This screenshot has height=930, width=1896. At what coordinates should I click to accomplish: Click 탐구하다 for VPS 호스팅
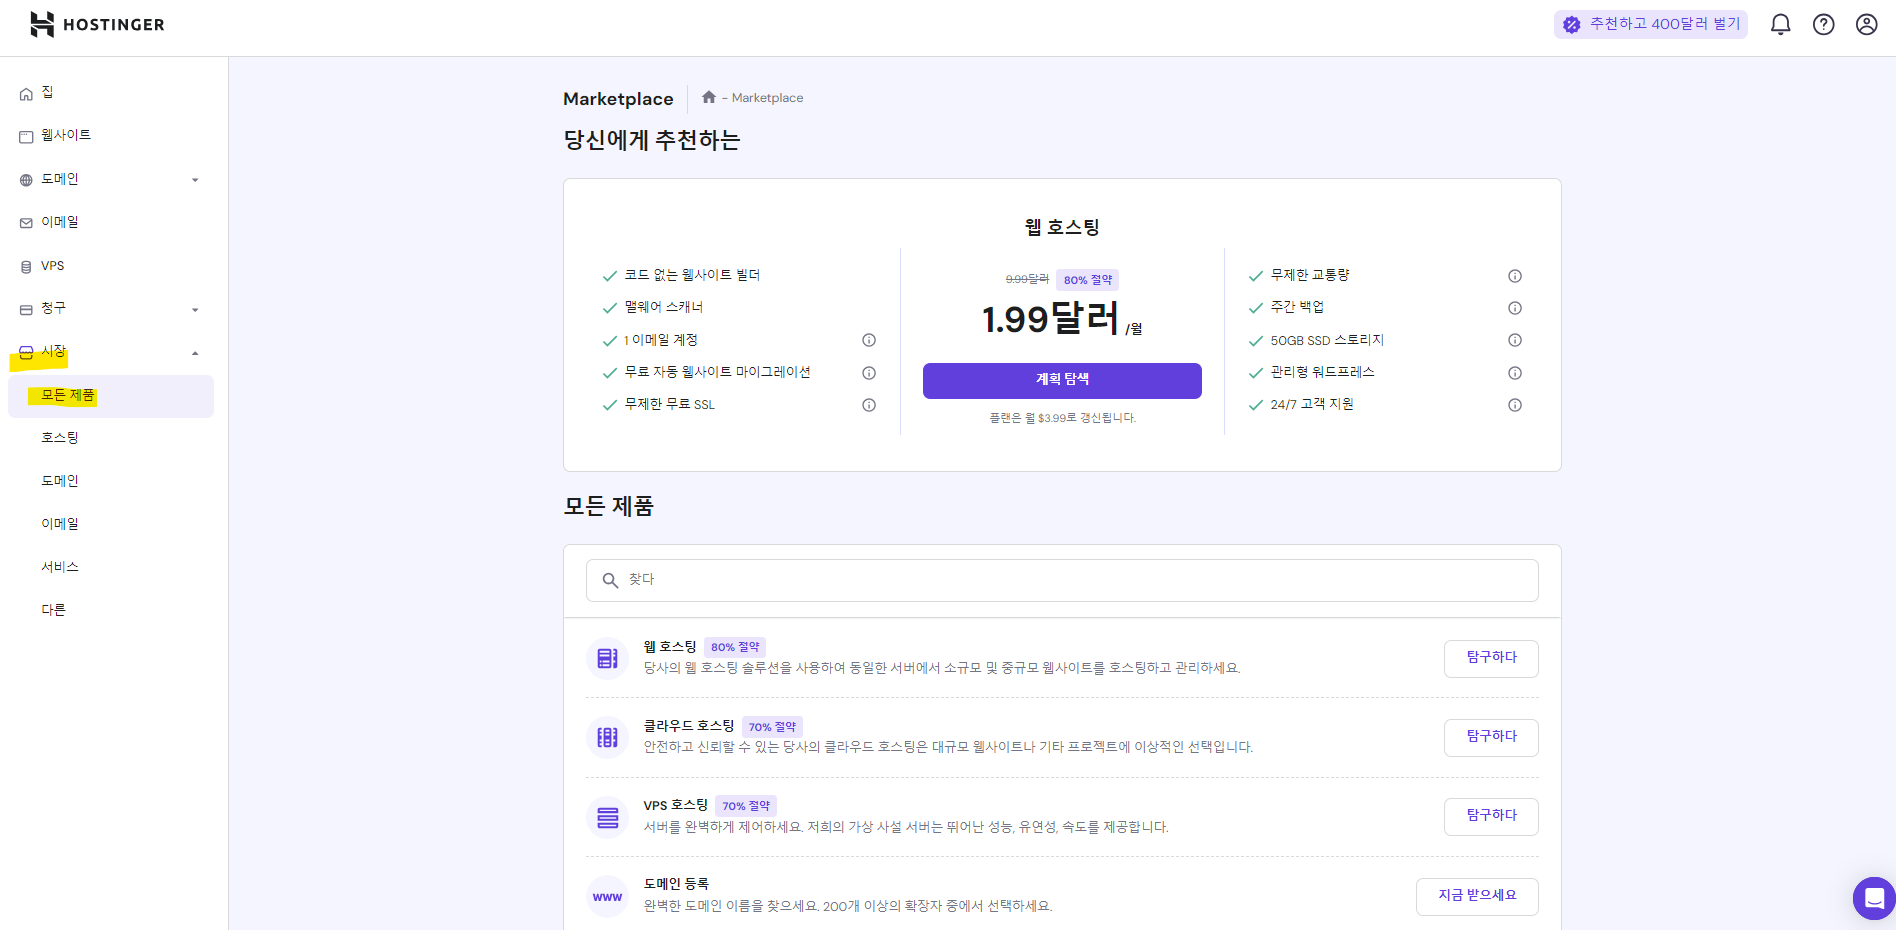(1491, 816)
